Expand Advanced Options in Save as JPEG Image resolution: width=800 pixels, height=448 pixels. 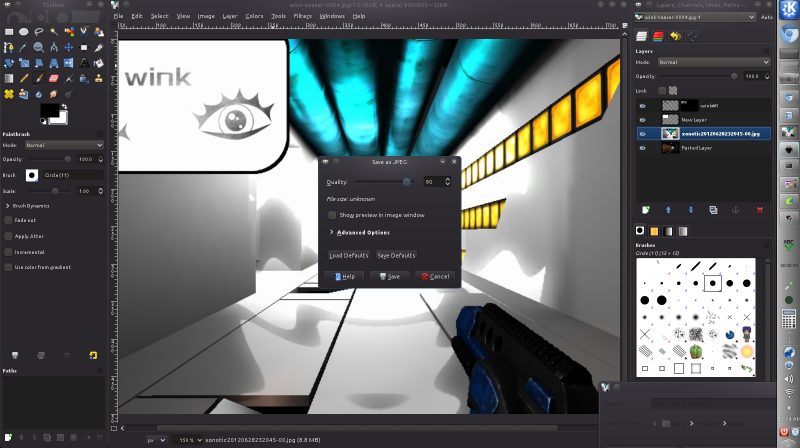(332, 232)
